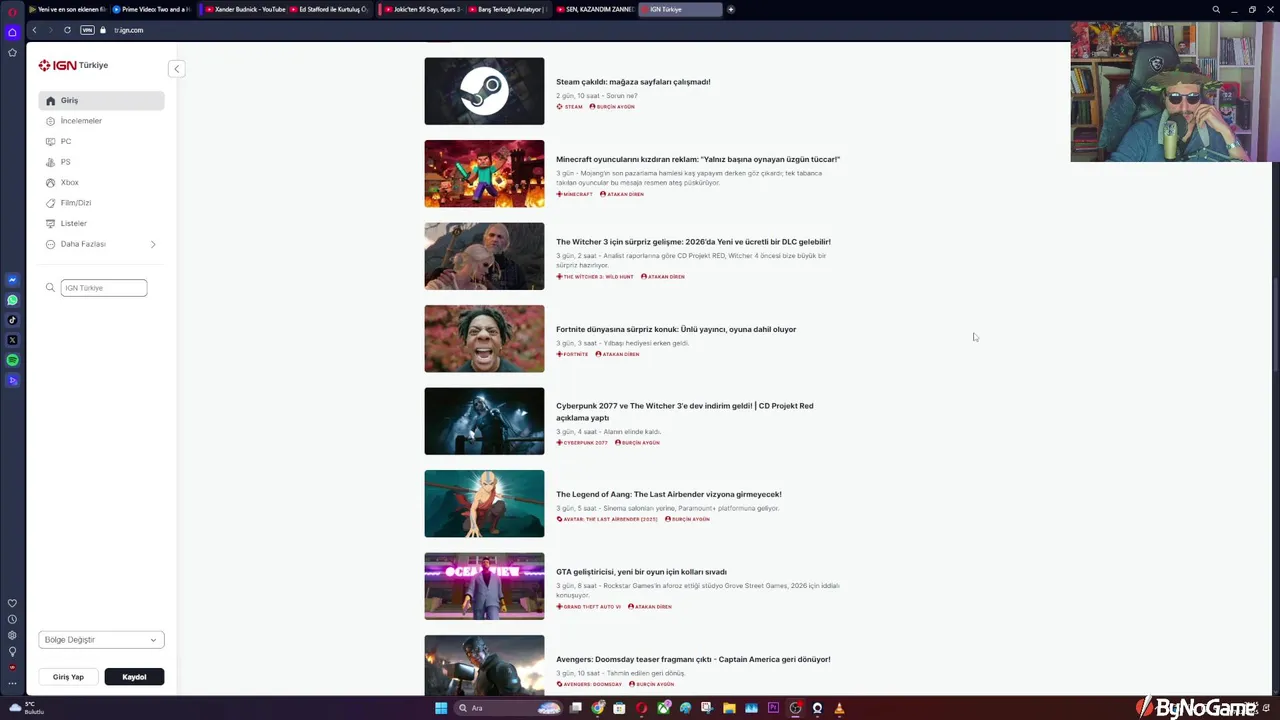Open Windows Start menu
The image size is (1280, 720).
(x=441, y=708)
